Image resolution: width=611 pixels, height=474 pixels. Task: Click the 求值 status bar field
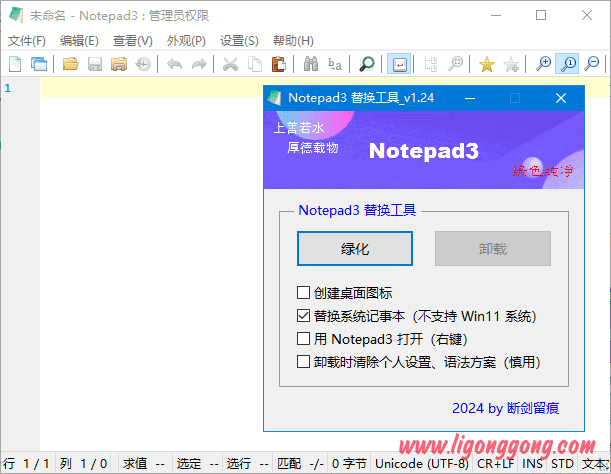(x=144, y=463)
